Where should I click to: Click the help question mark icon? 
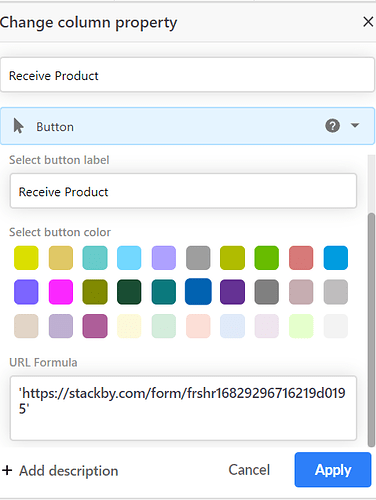332,126
